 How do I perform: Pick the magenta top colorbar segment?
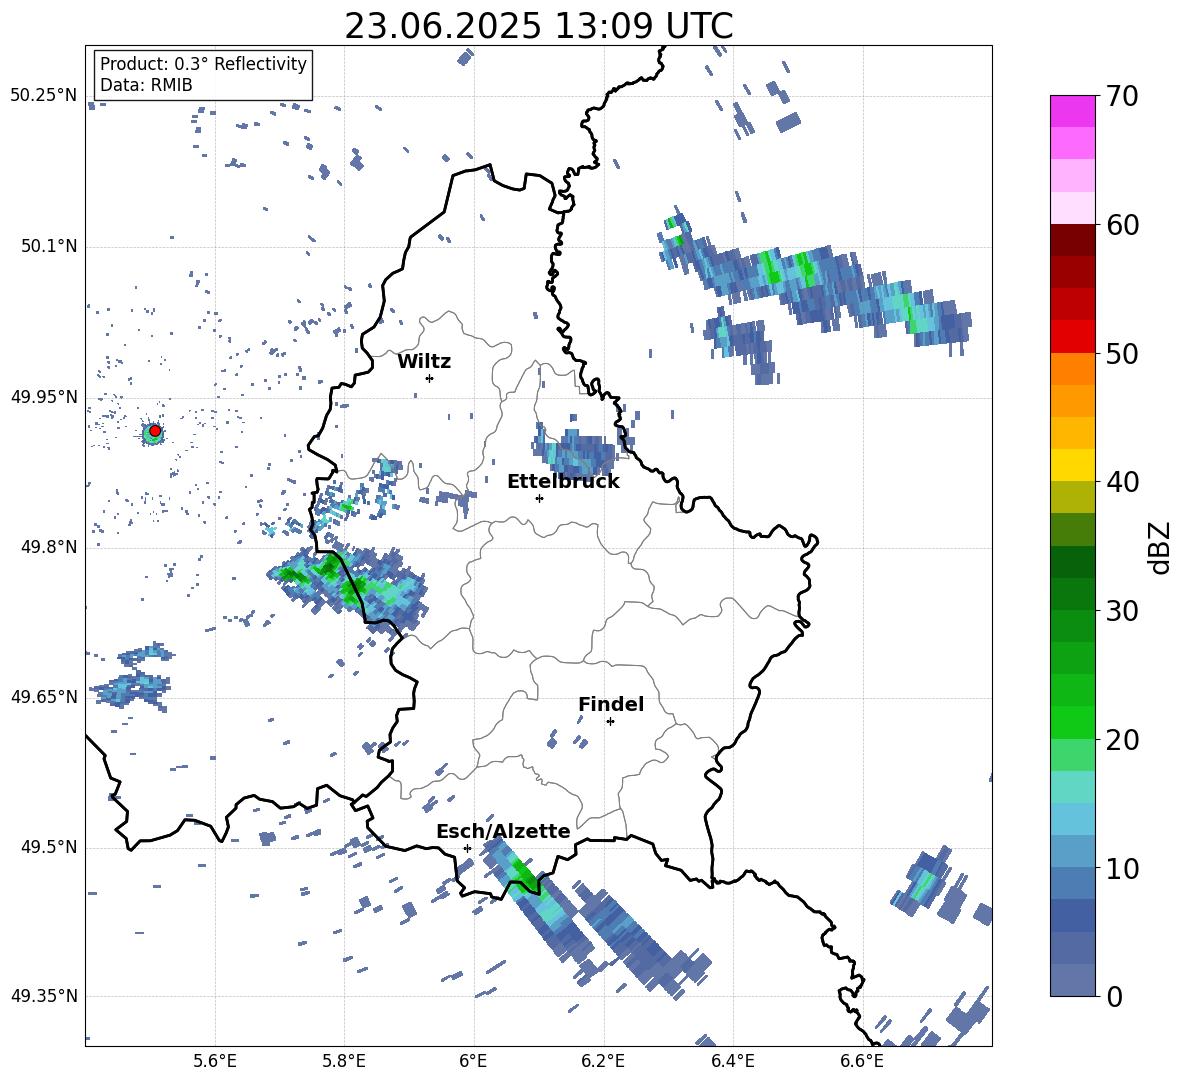(1072, 111)
